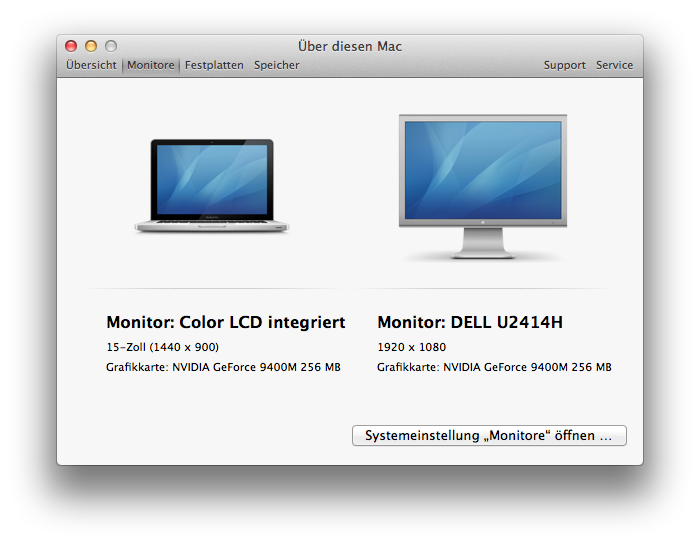
Task: Close the Über diesen Mac window
Action: point(71,46)
